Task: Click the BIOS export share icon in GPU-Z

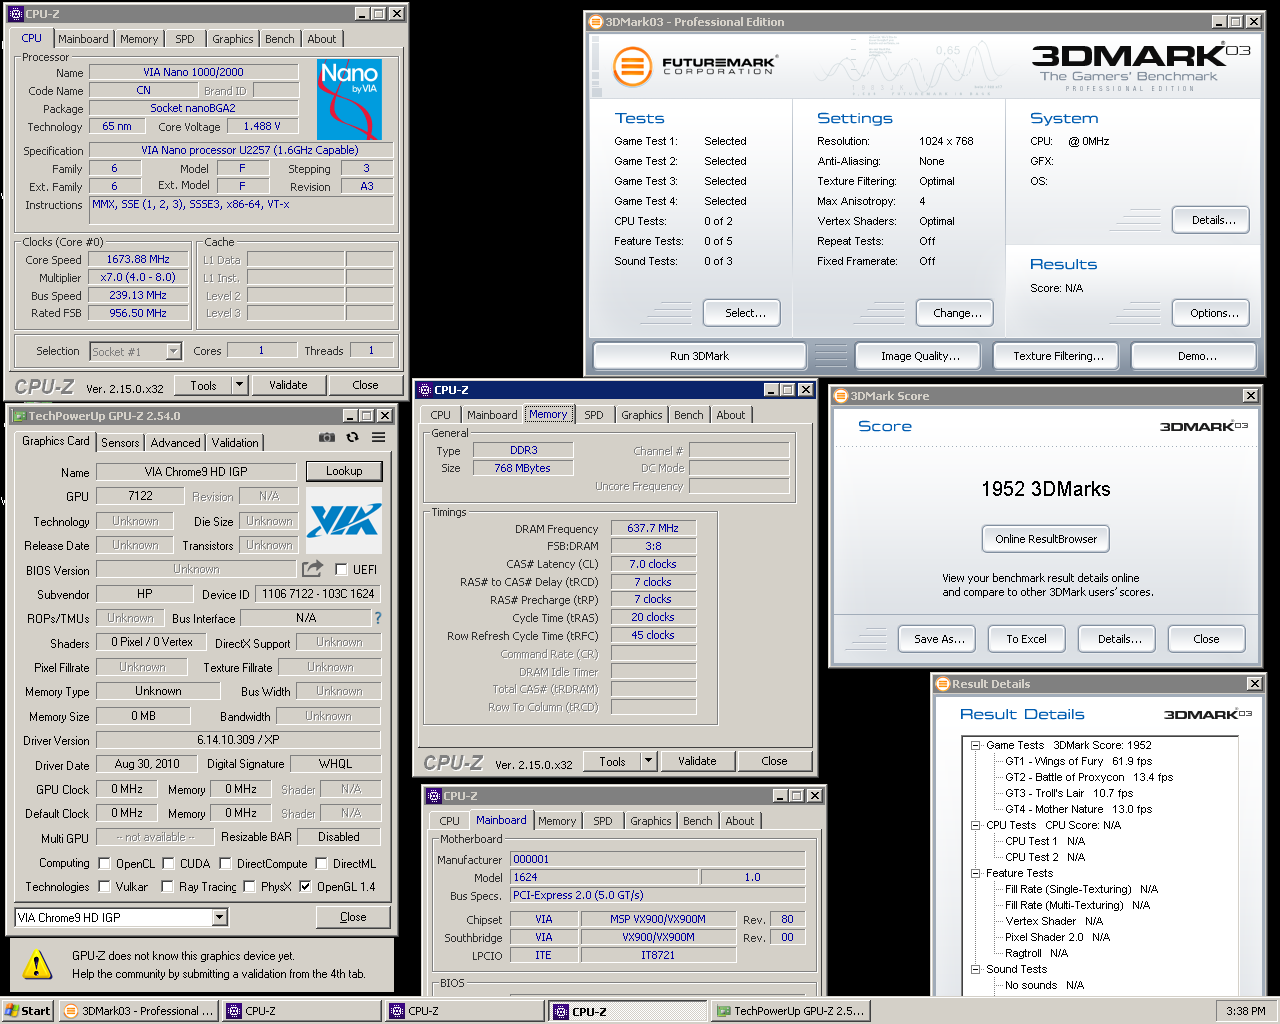Action: 313,569
